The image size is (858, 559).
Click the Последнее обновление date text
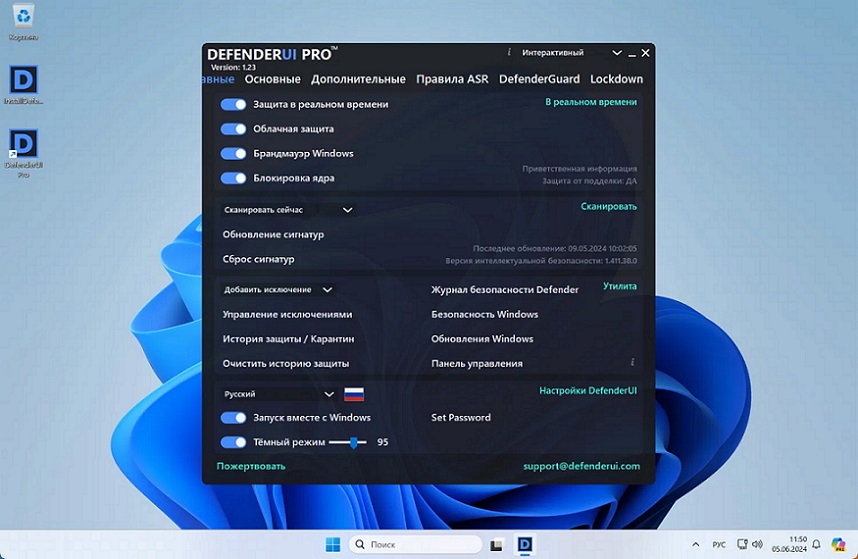pos(555,249)
